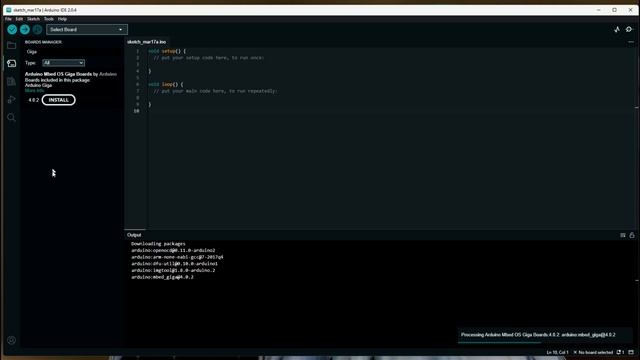Image resolution: width=640 pixels, height=360 pixels.
Task: Open the Sketchbook folder sidebar icon
Action: (11, 45)
